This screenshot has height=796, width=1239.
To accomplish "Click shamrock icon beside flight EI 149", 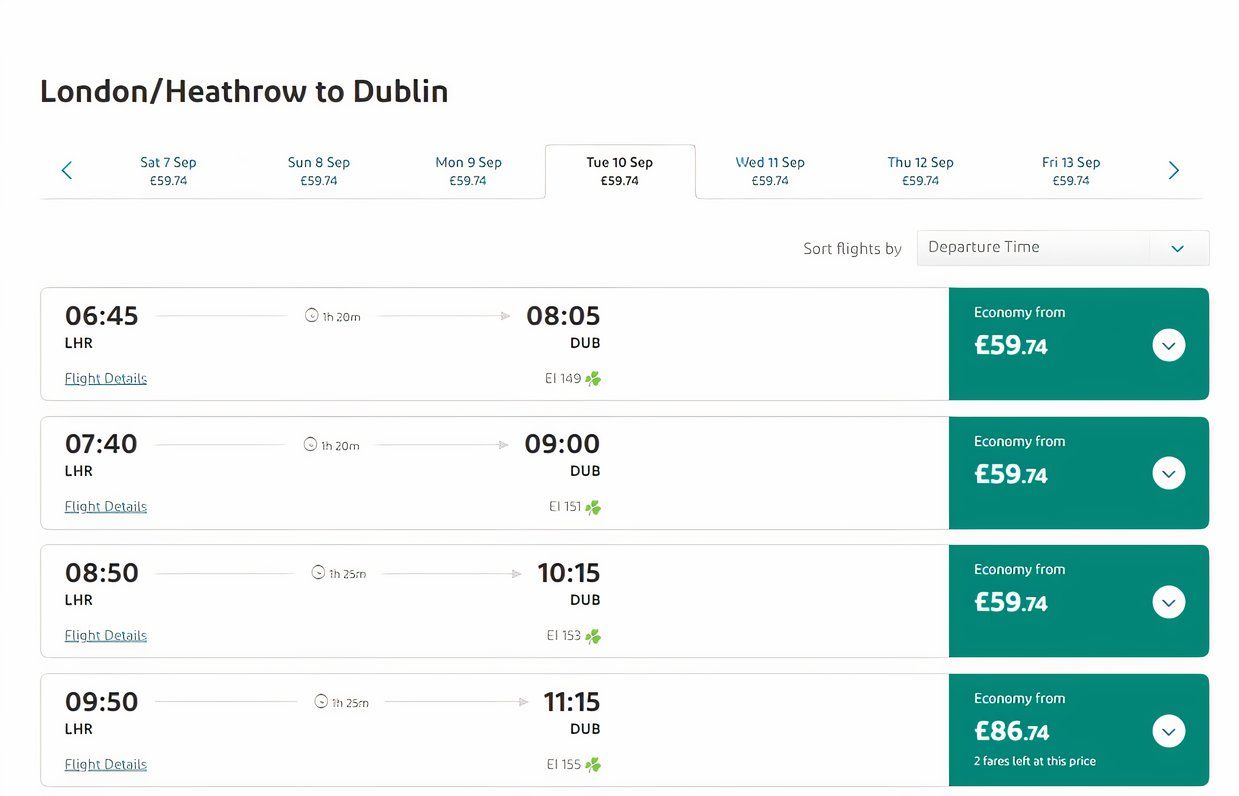I will coord(593,379).
